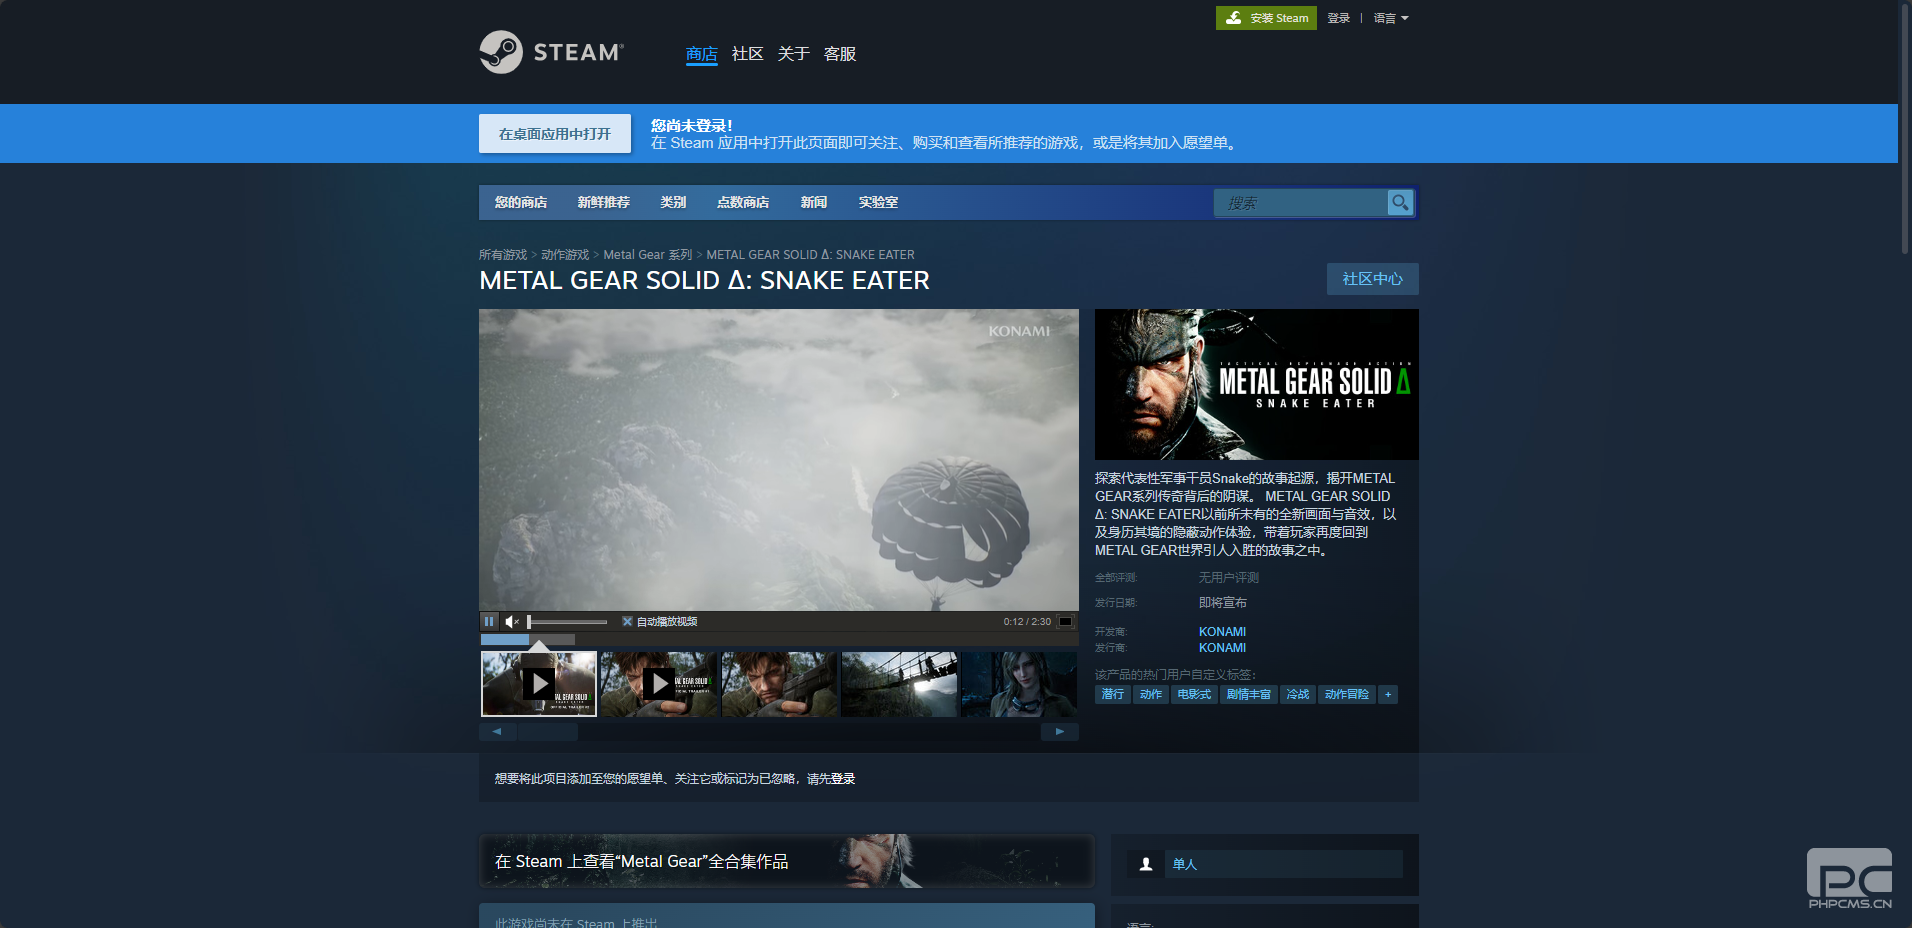Adjust the video volume slider
The width and height of the screenshot is (1912, 928).
(x=567, y=622)
